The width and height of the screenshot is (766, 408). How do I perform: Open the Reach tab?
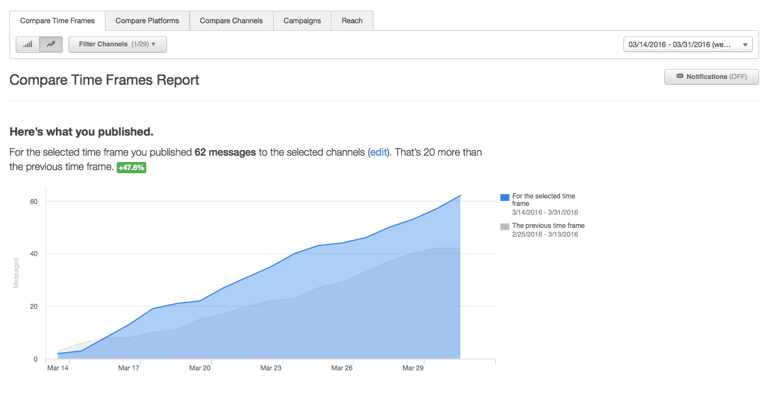tap(352, 21)
